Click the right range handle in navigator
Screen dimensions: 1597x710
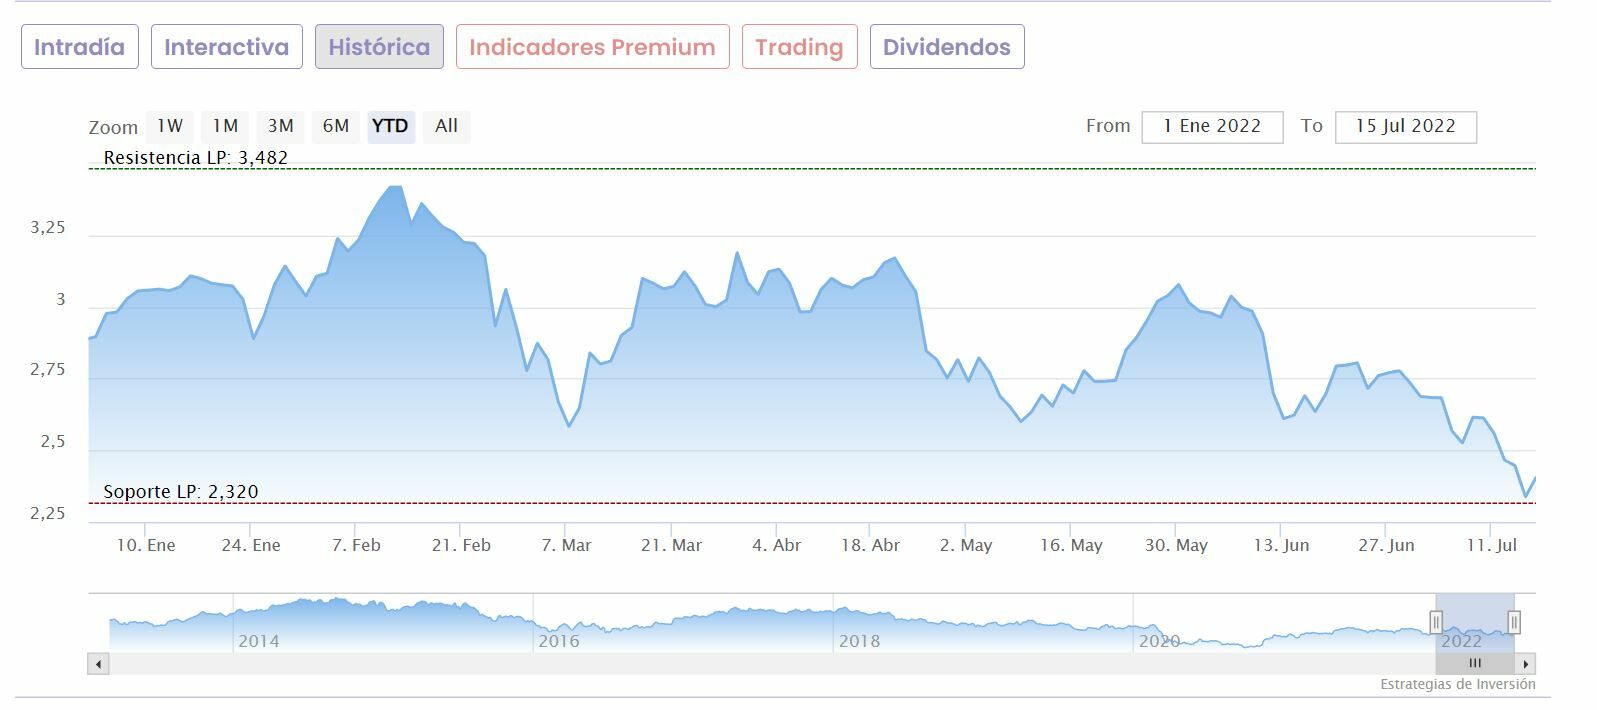point(1514,622)
